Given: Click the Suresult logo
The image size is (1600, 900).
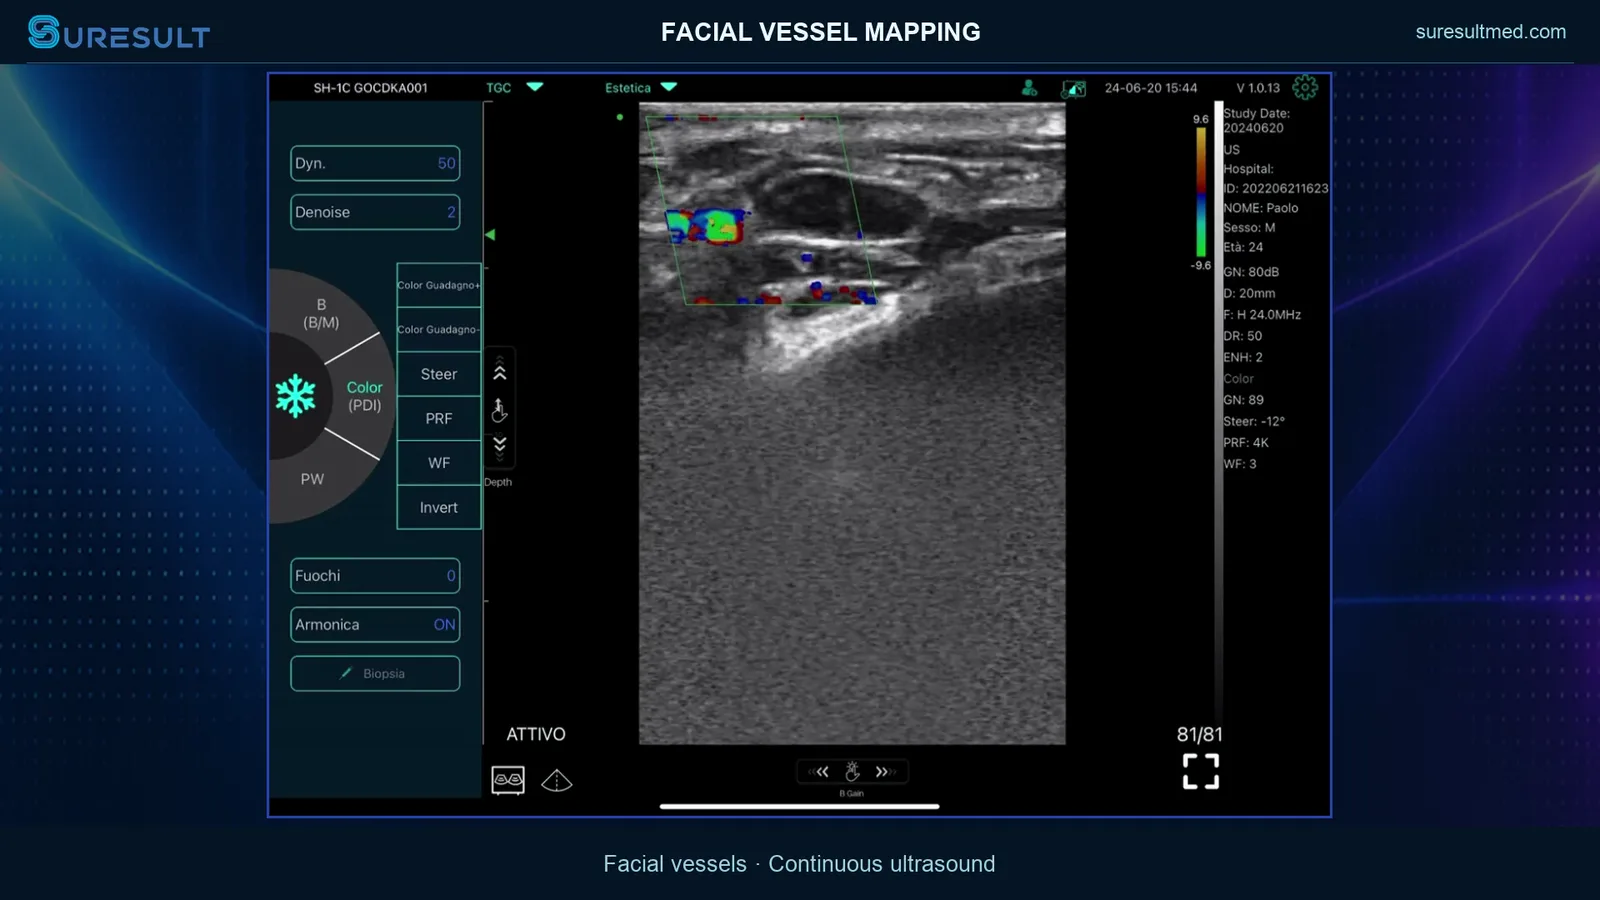Looking at the screenshot, I should (119, 33).
